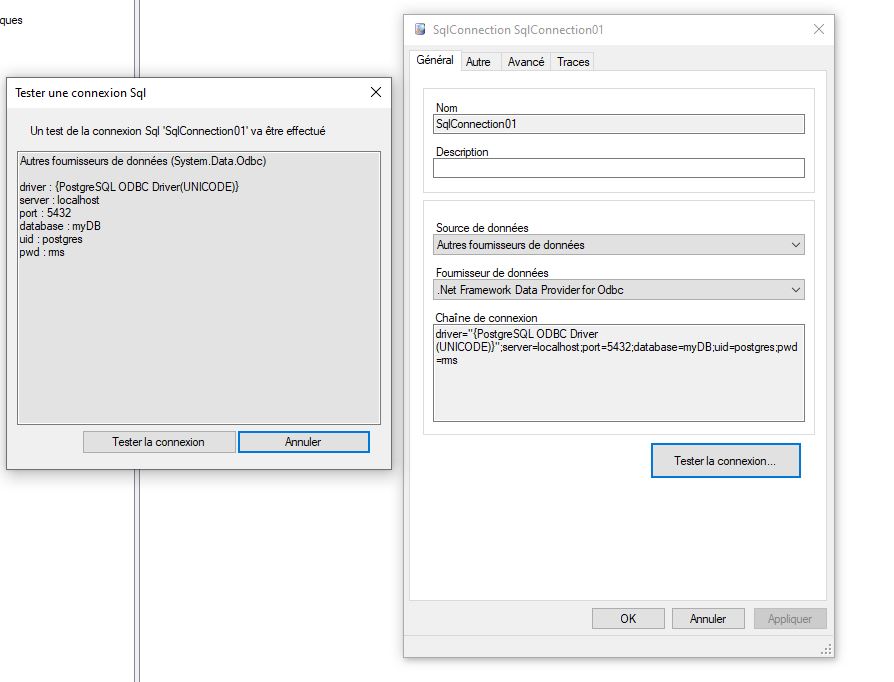Click Annuler at the bottom of the properties window
The image size is (894, 682).
click(708, 619)
